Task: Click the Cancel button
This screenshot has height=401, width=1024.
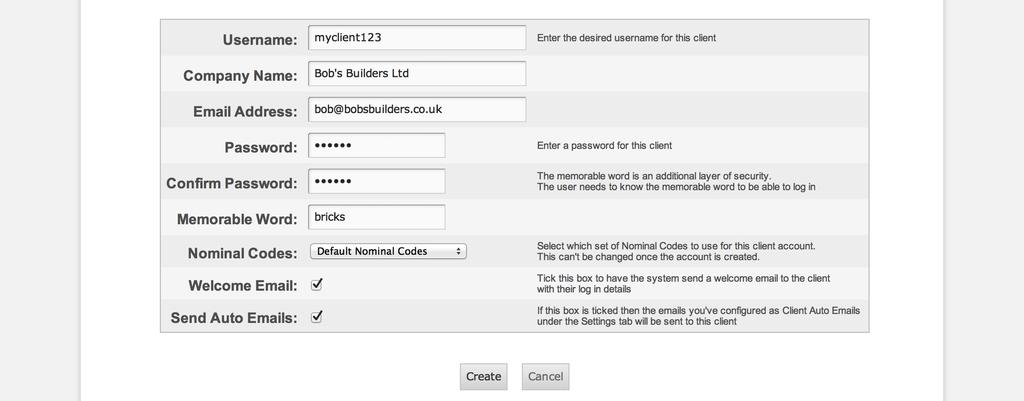Action: point(545,377)
